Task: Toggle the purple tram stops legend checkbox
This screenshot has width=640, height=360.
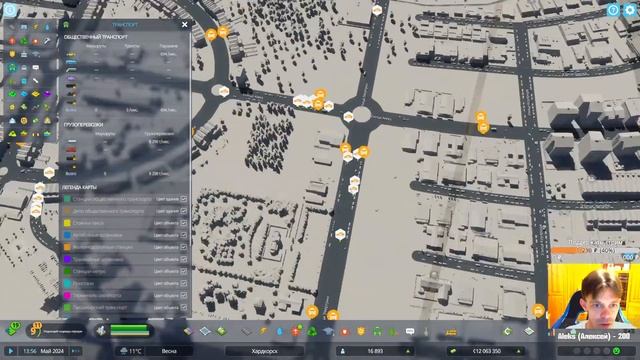Action: pos(184,259)
